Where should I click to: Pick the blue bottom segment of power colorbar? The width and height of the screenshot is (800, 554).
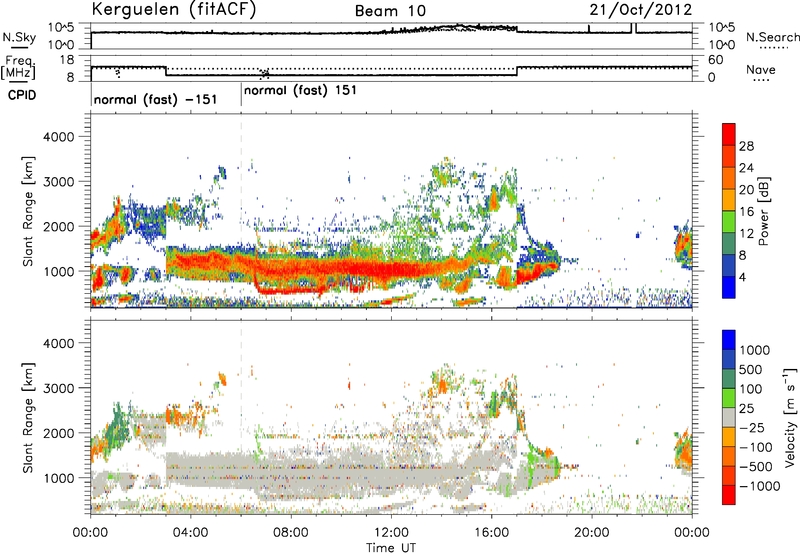point(729,288)
